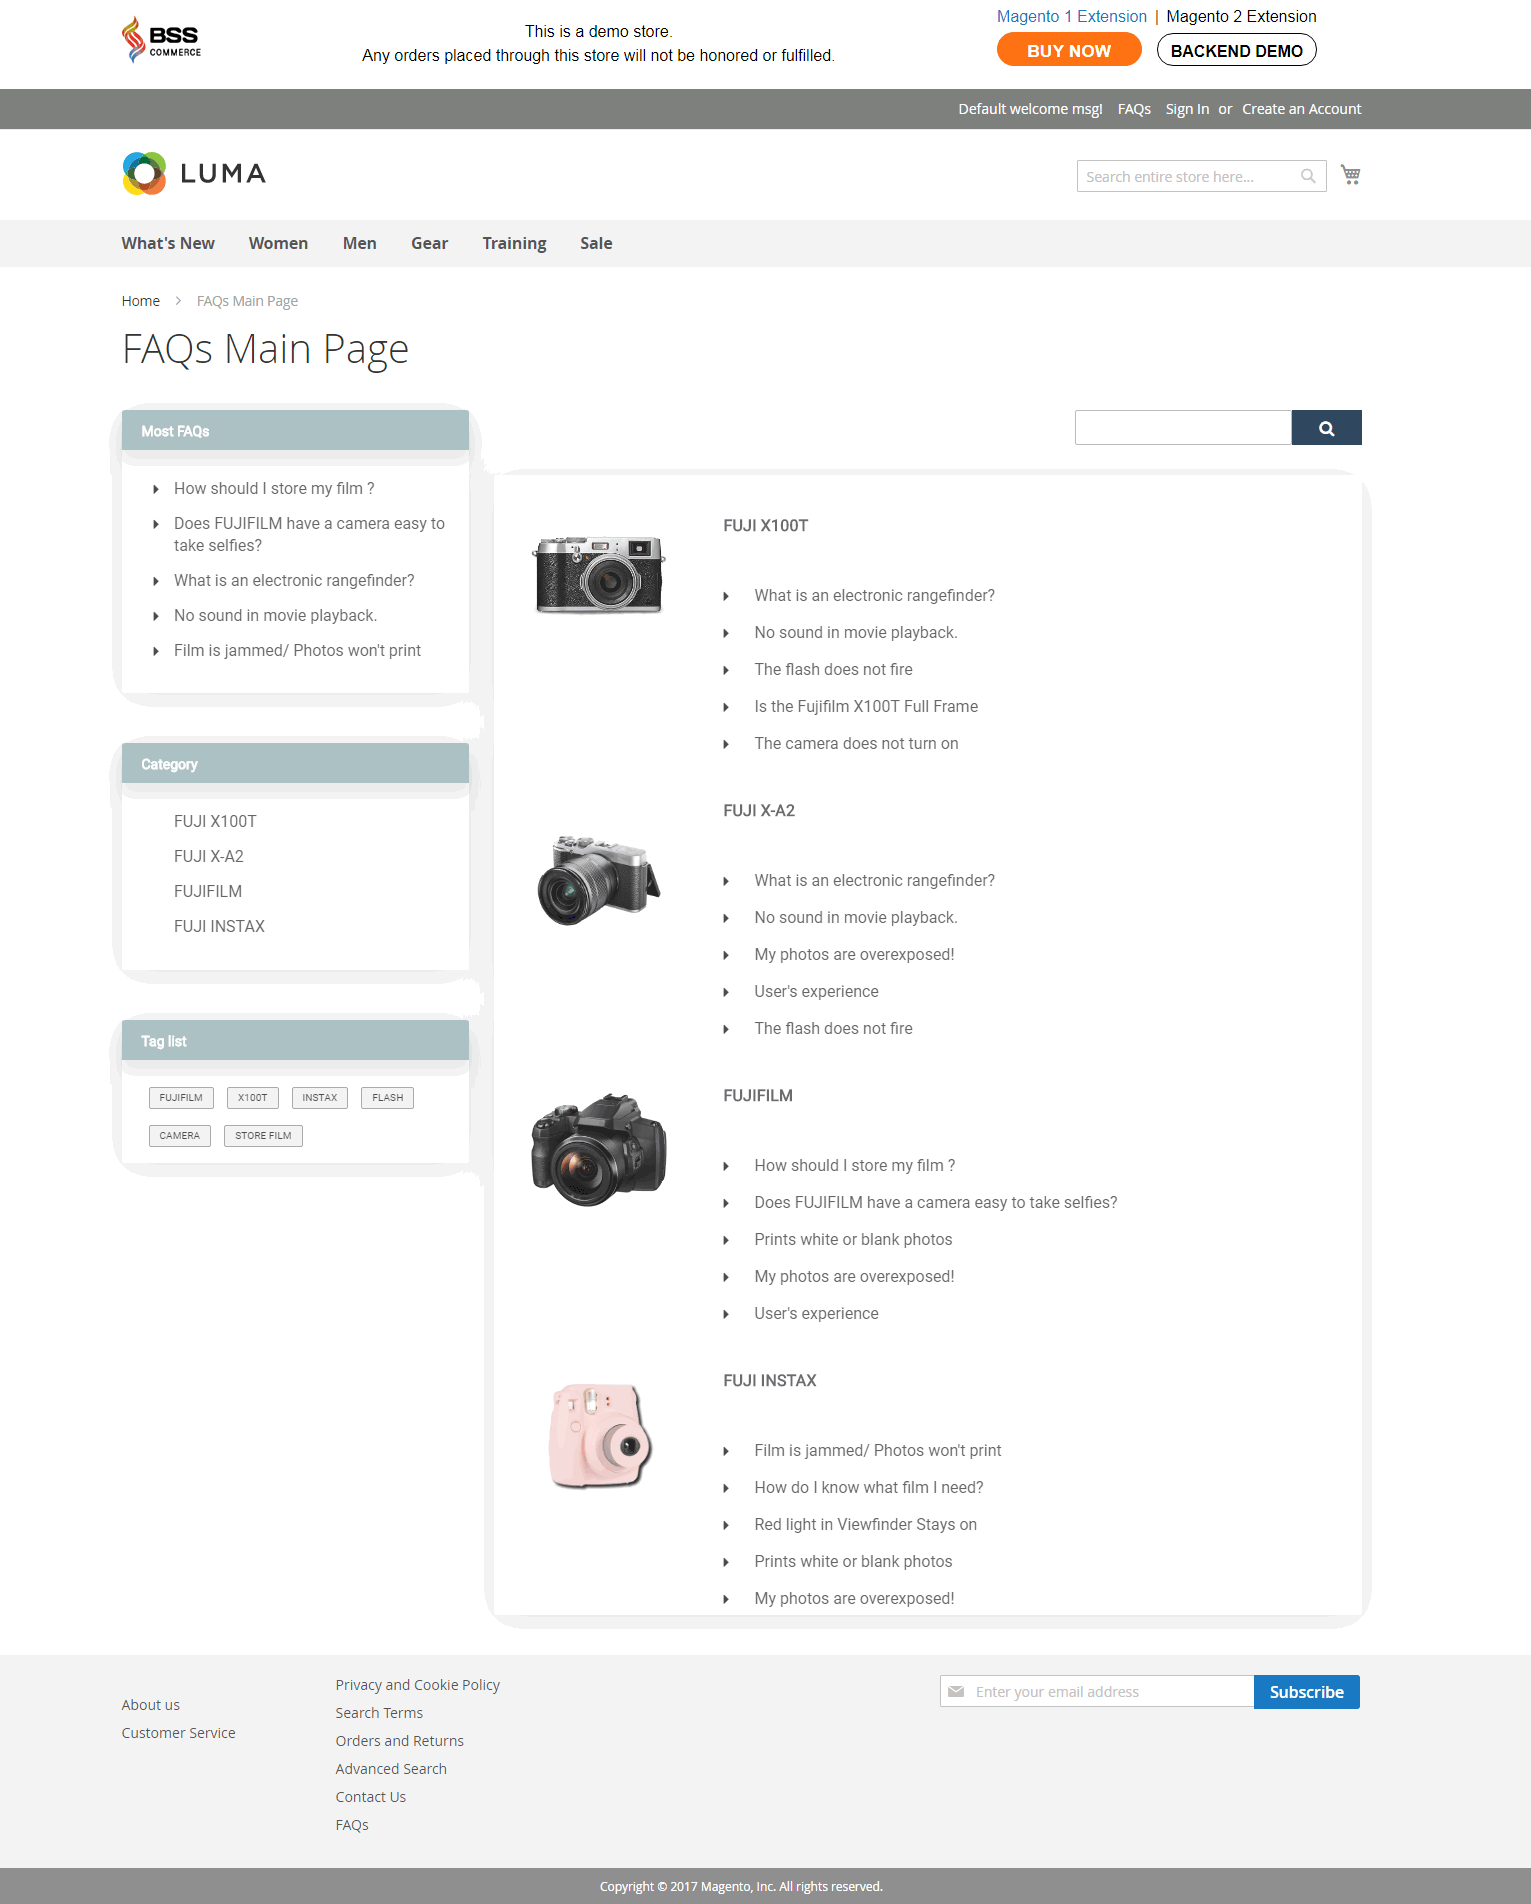Screen dimensions: 1531x1904
Task: Open the FUJI INSTAX section heading
Action: (x=770, y=1380)
